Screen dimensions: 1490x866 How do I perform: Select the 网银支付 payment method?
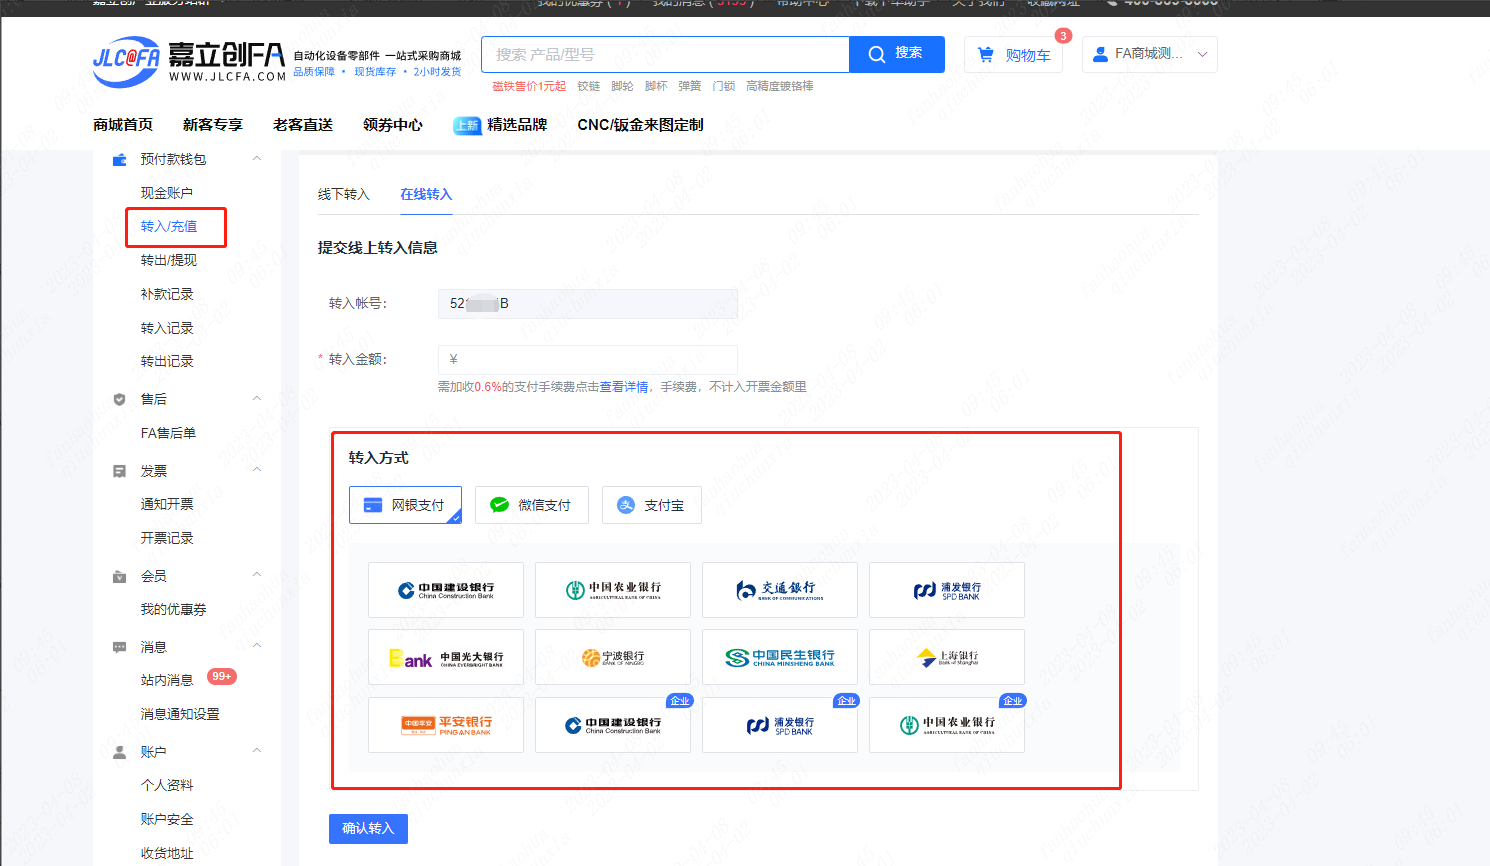coord(405,505)
